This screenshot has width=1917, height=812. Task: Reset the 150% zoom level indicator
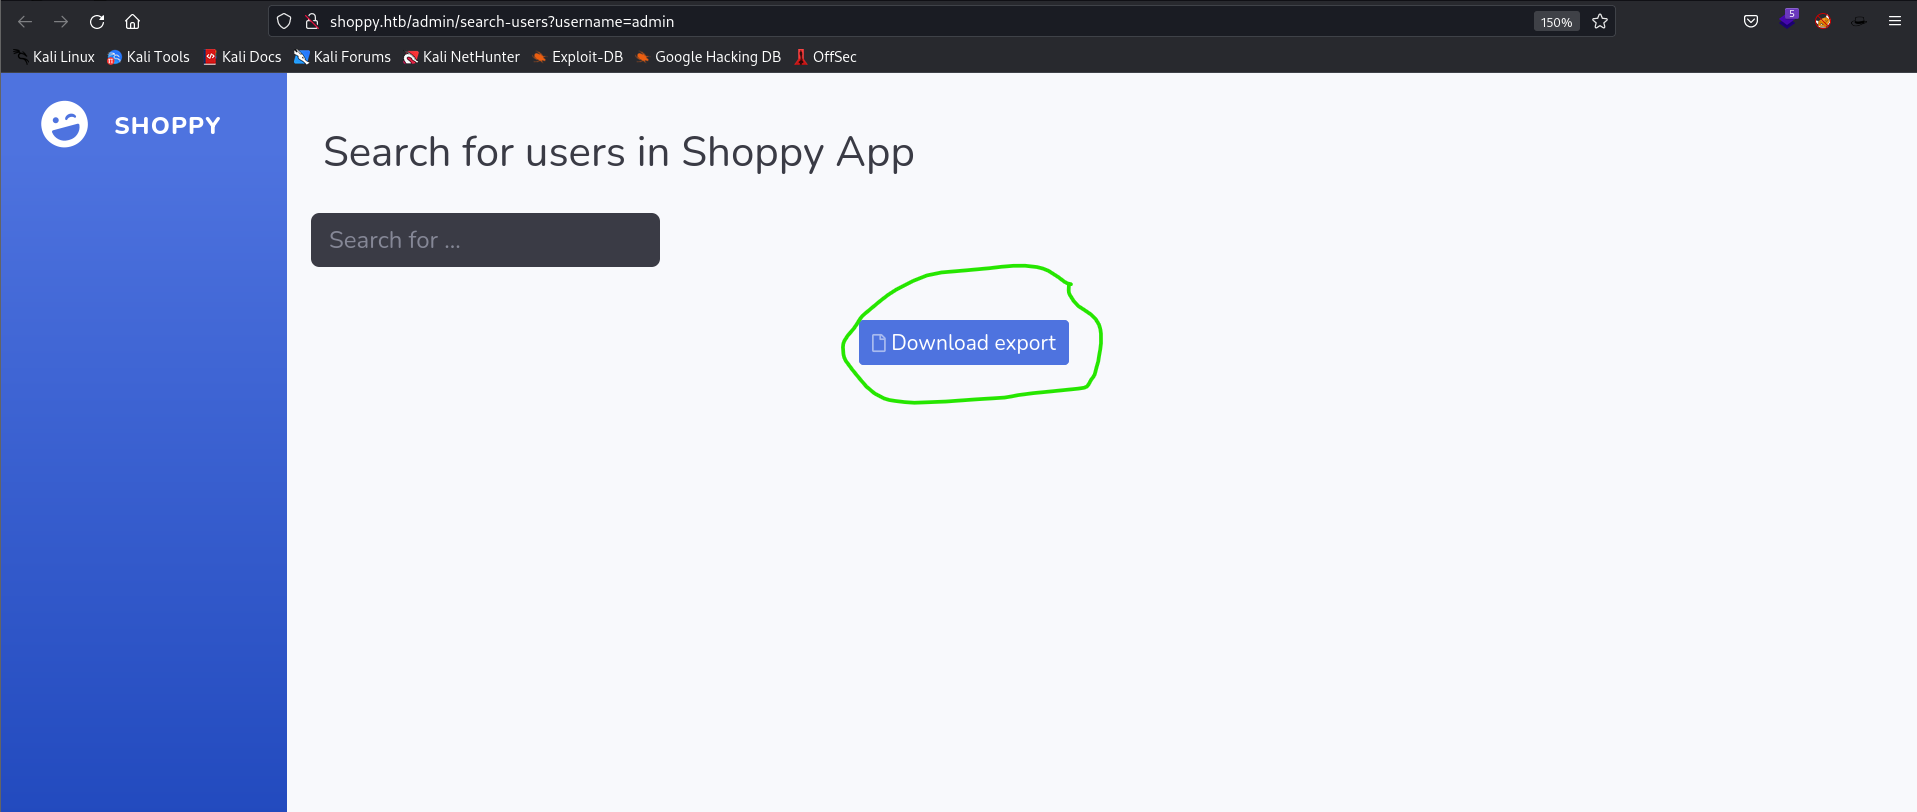tap(1556, 22)
